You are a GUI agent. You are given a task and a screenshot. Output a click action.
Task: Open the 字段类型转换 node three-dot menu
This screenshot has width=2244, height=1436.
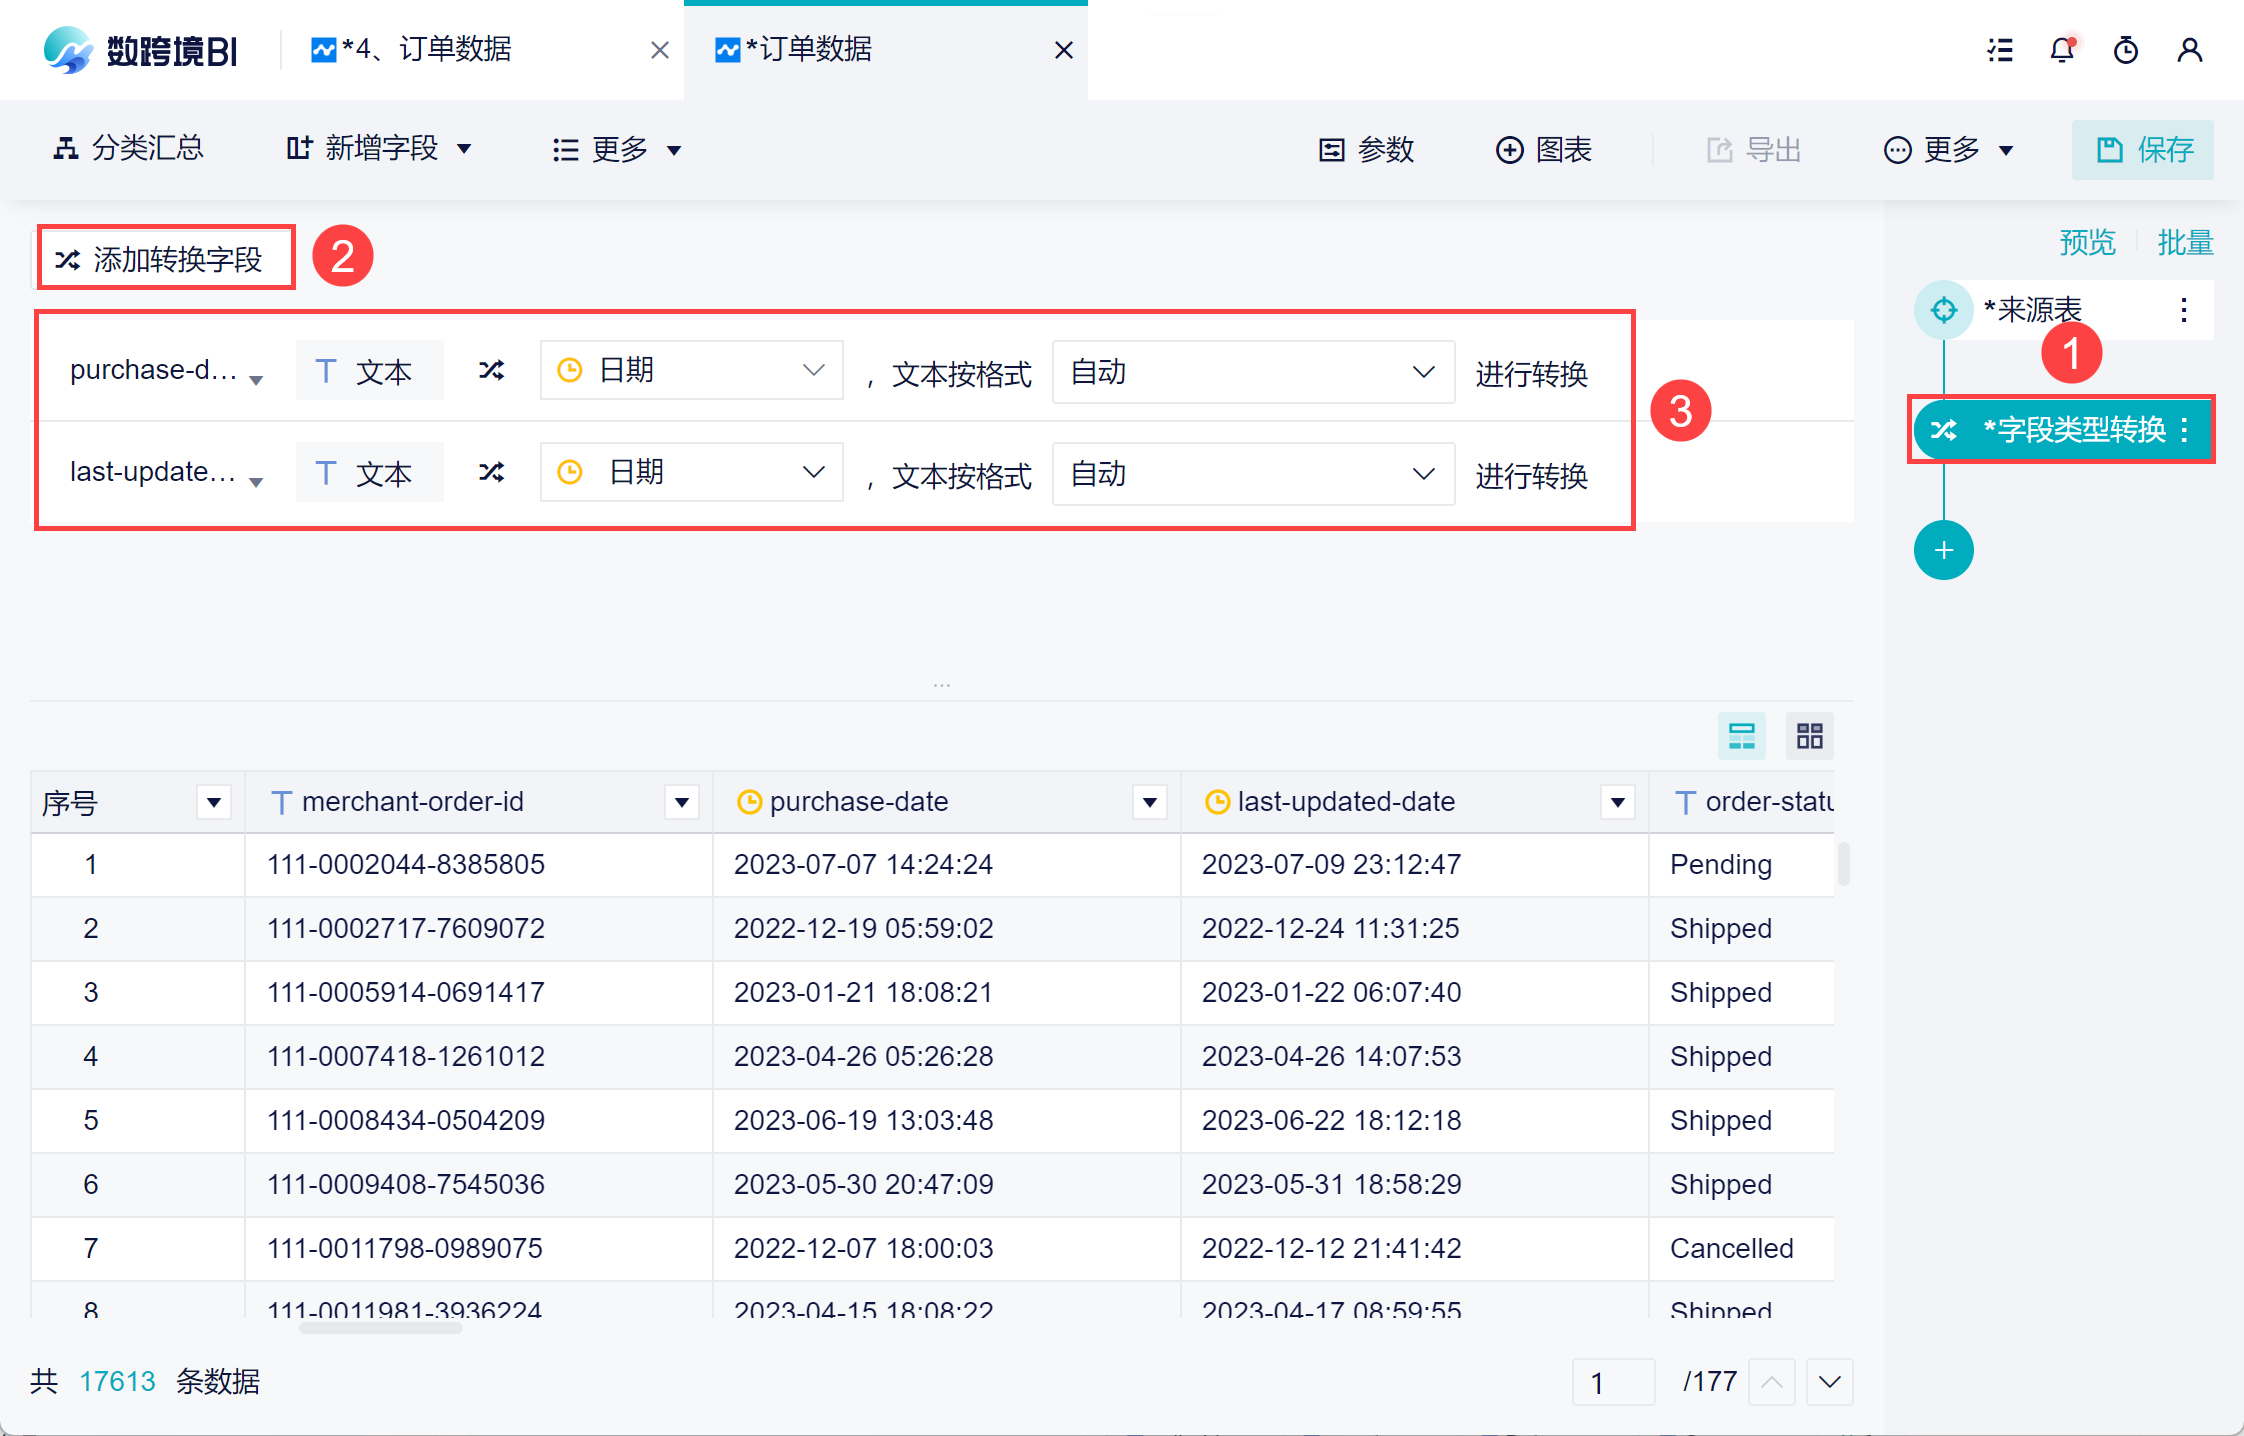tap(2185, 430)
